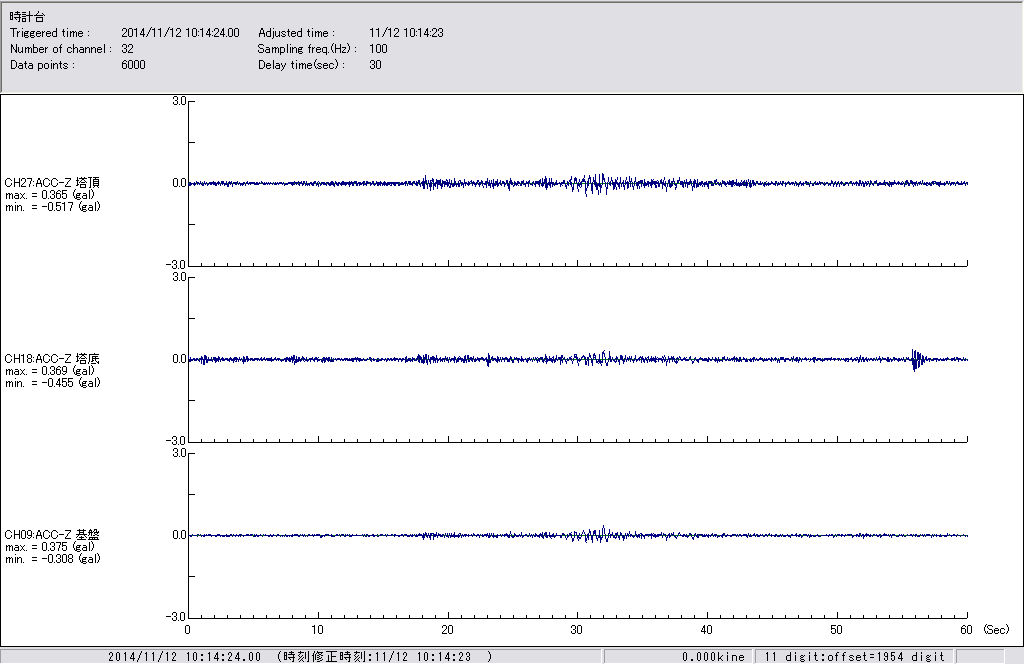This screenshot has width=1024, height=664.
Task: Click the Sampling freq value 100
Action: click(x=378, y=49)
